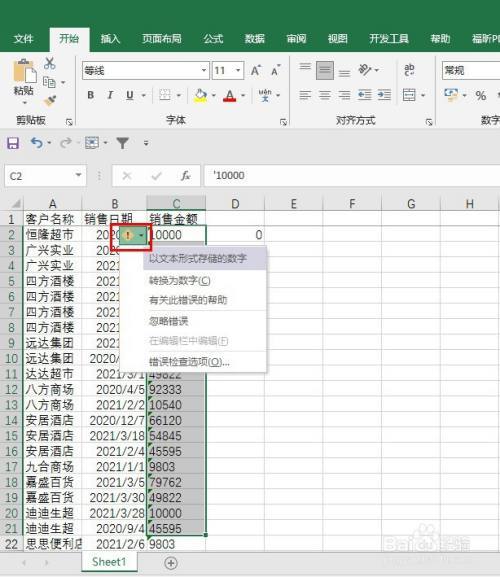Screen dimensions: 500x577
Task: Switch to the 数据 tab
Action: [255, 39]
